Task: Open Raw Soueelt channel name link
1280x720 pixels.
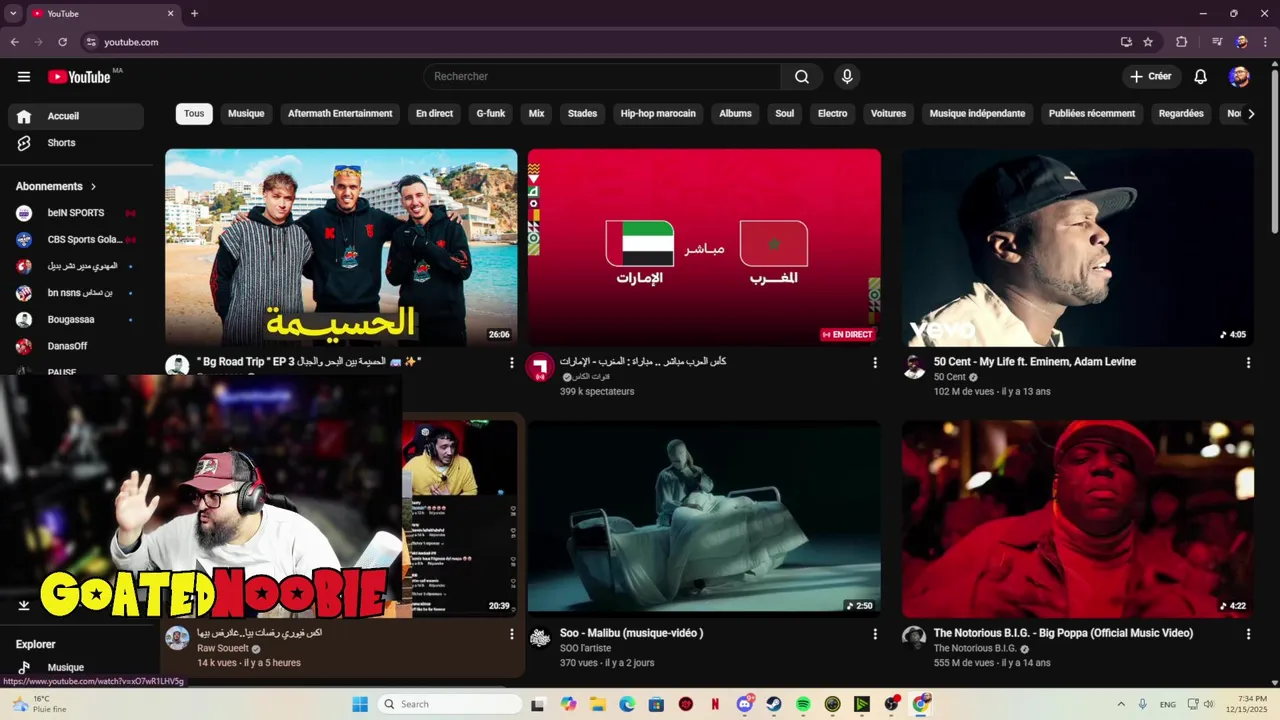Action: click(222, 648)
